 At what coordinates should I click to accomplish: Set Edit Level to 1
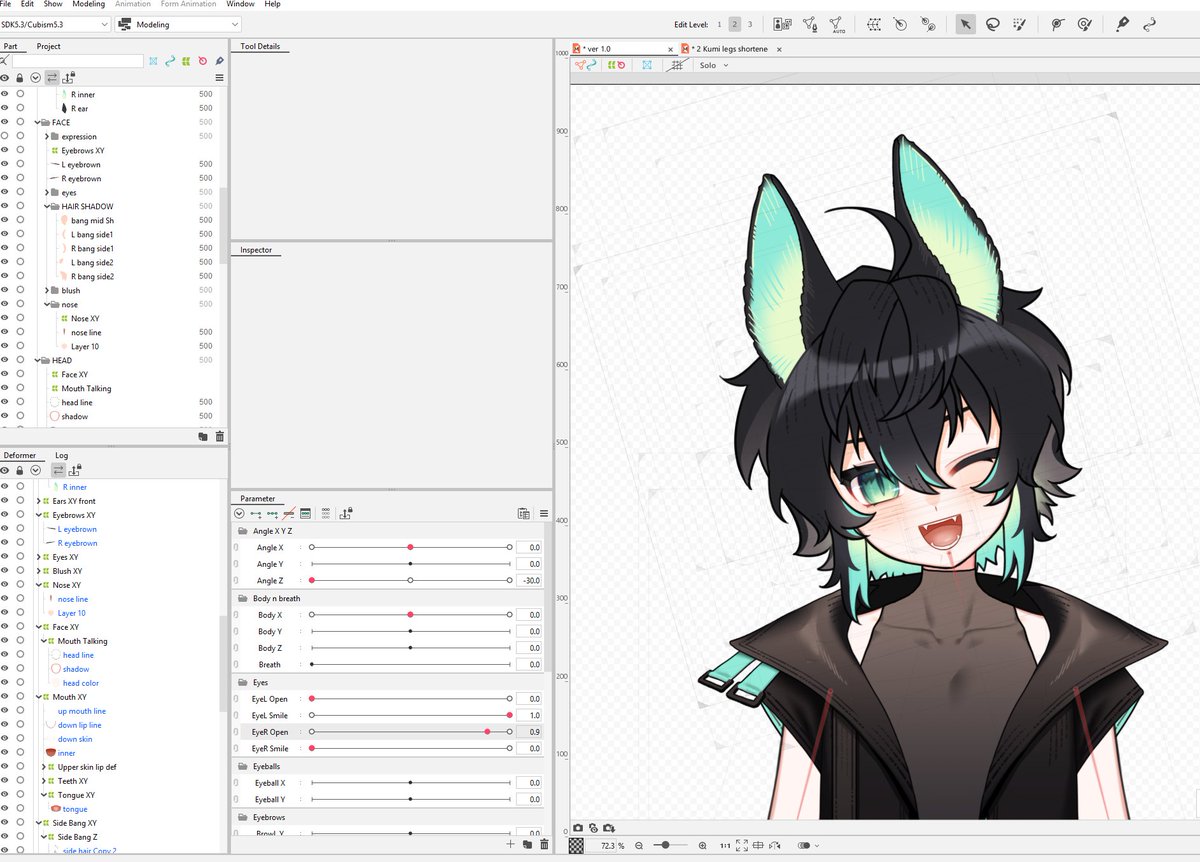719,24
